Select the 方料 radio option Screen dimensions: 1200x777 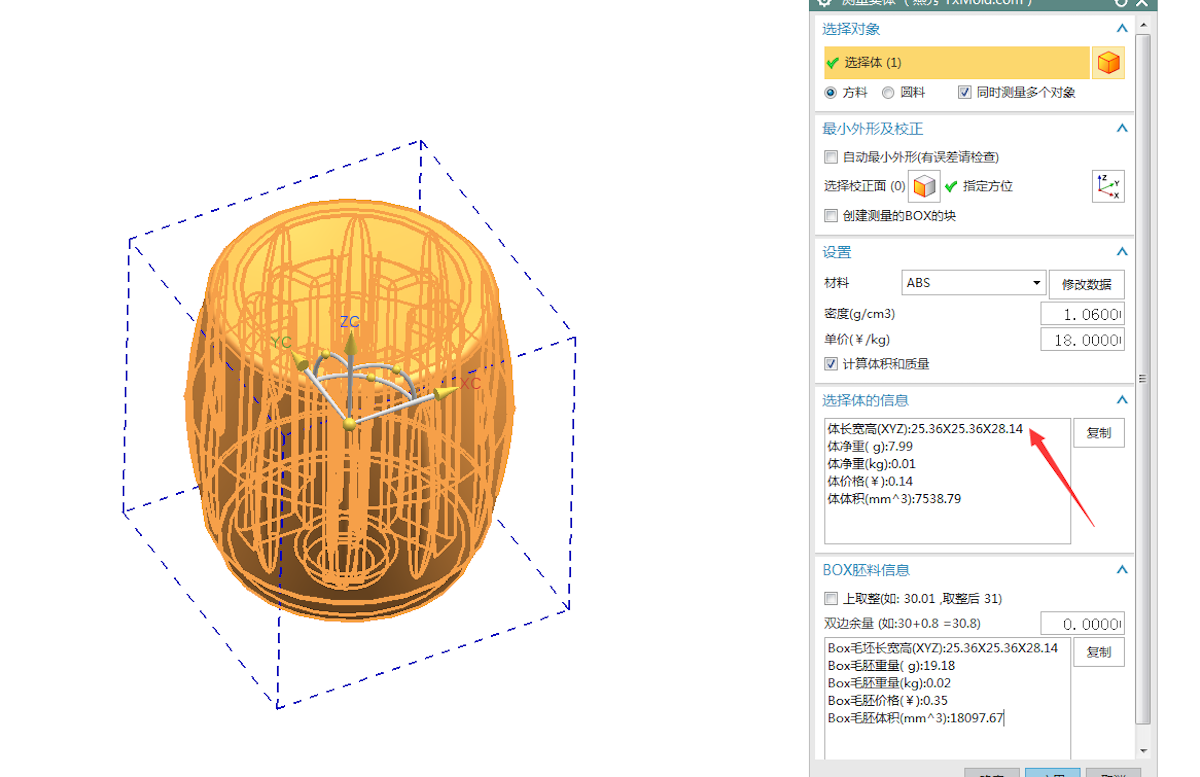pyautogui.click(x=830, y=93)
